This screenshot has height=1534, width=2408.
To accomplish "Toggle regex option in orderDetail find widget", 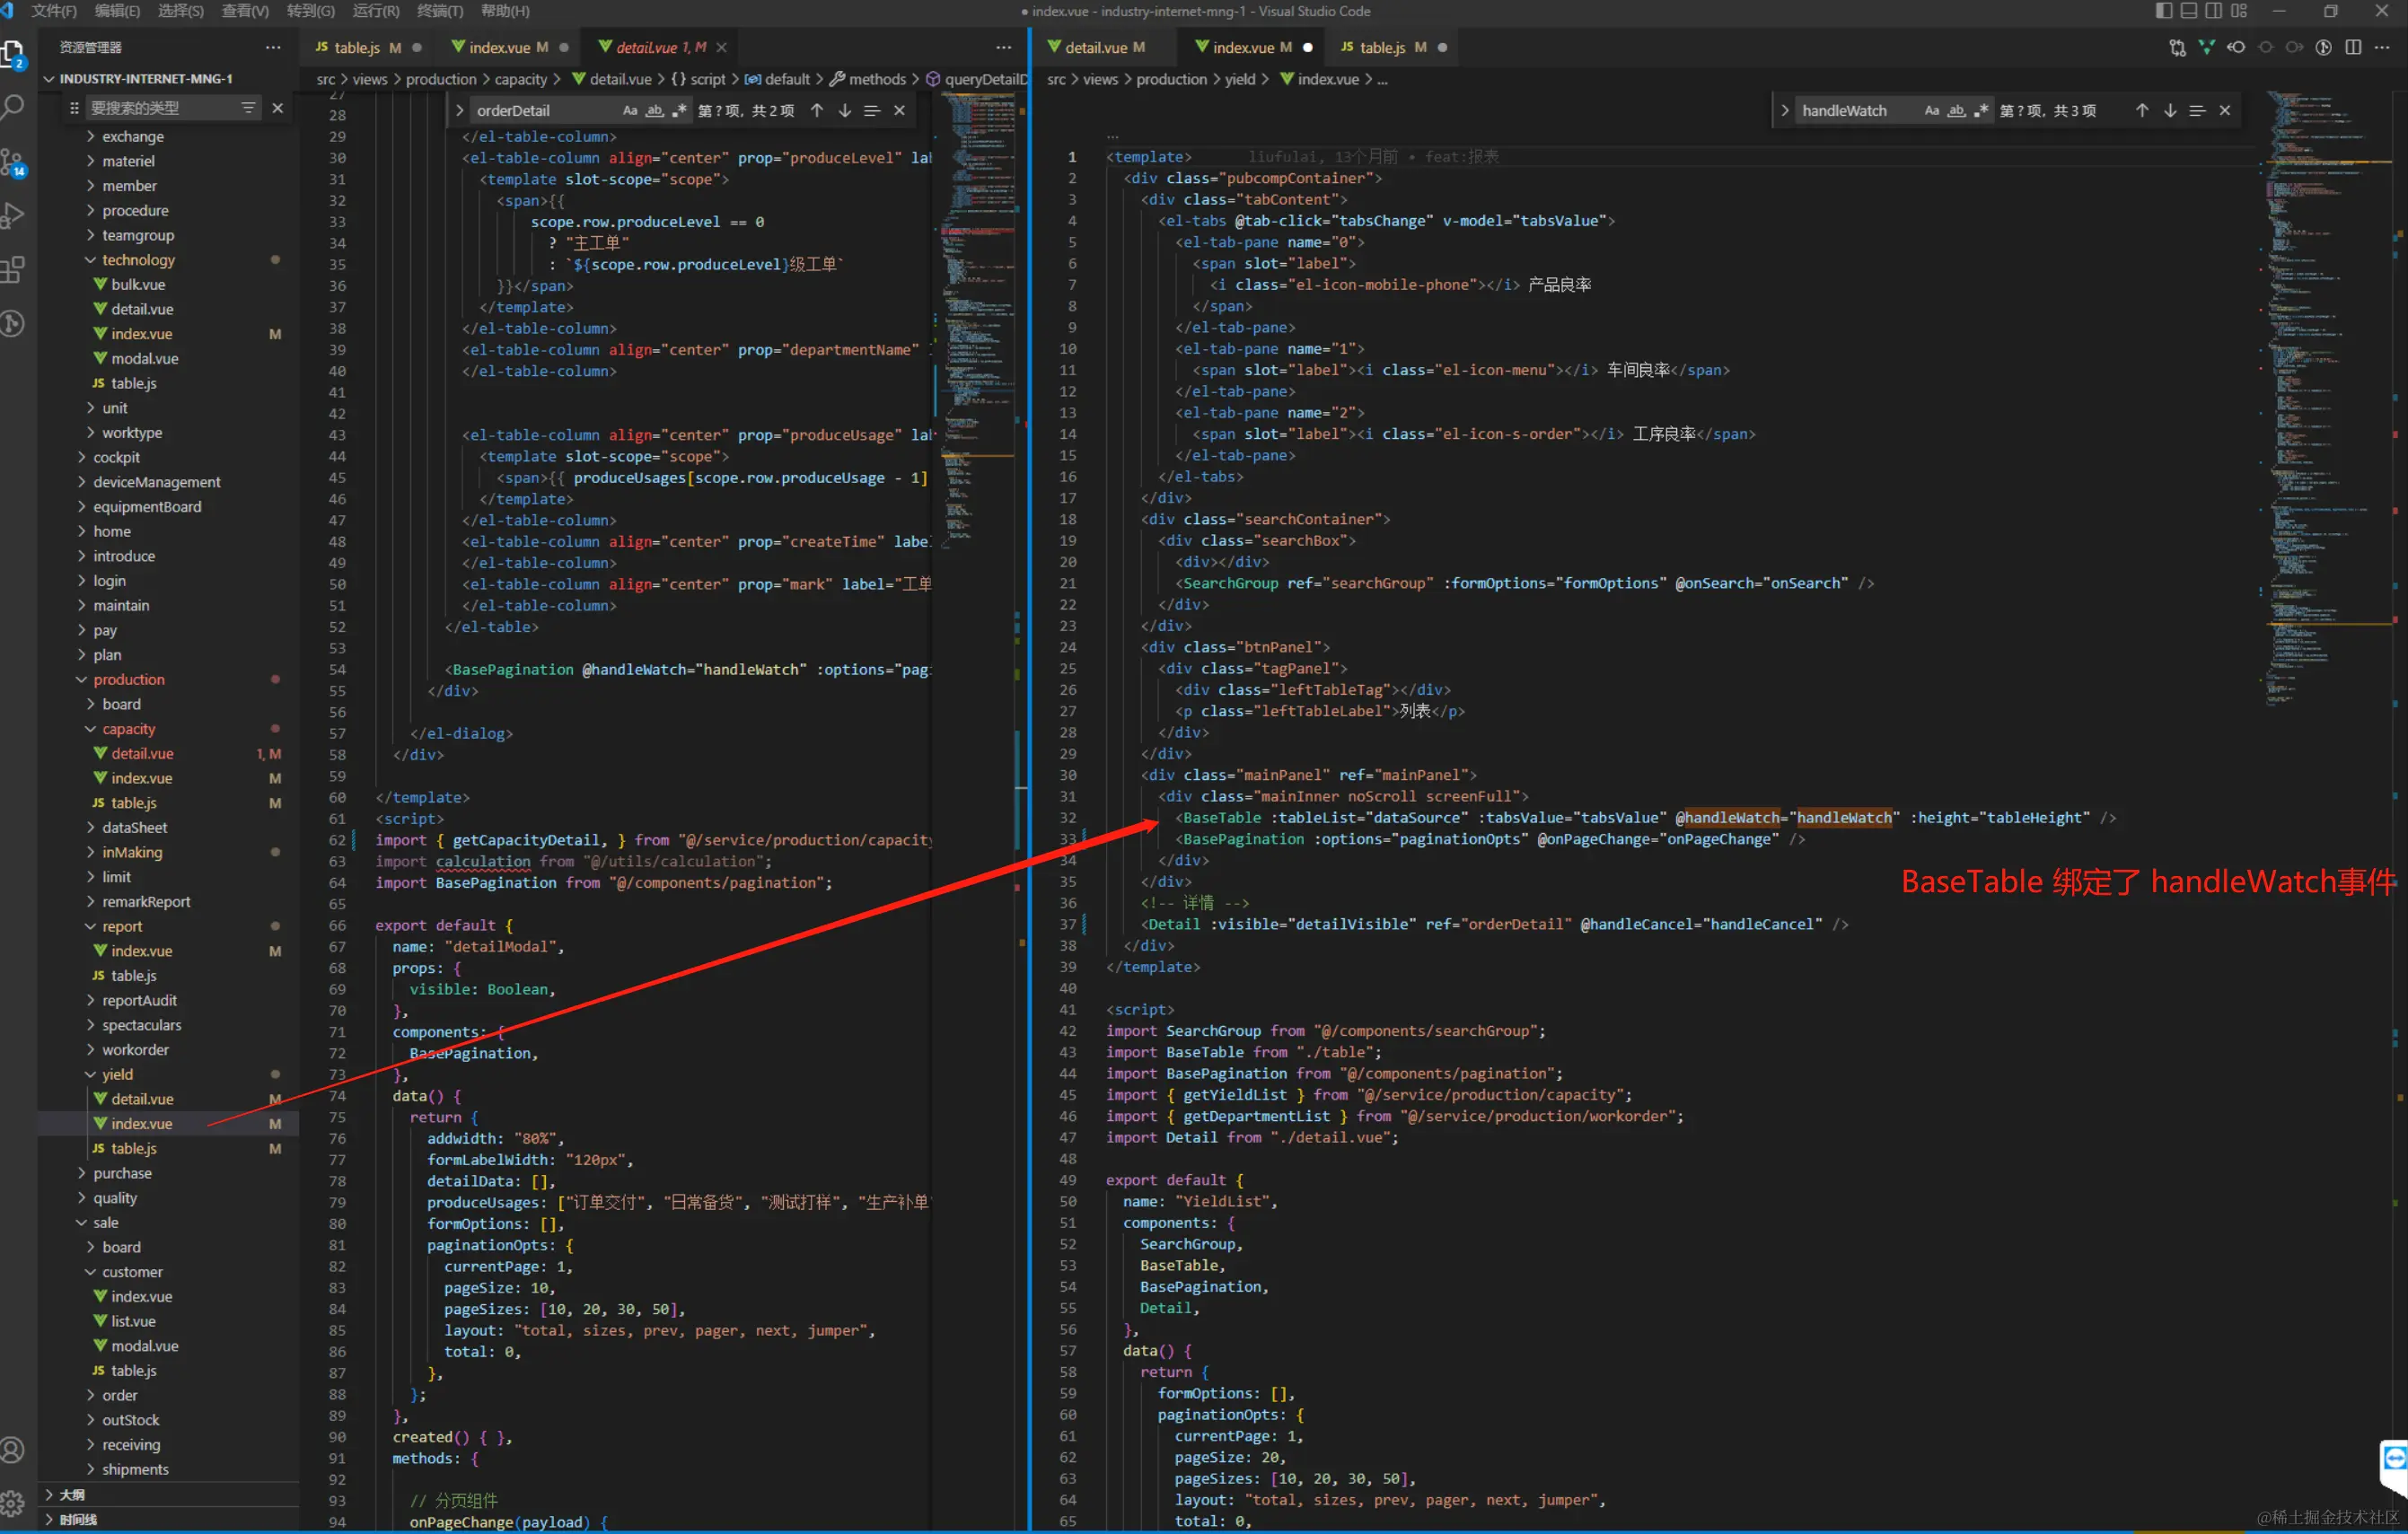I will (679, 110).
